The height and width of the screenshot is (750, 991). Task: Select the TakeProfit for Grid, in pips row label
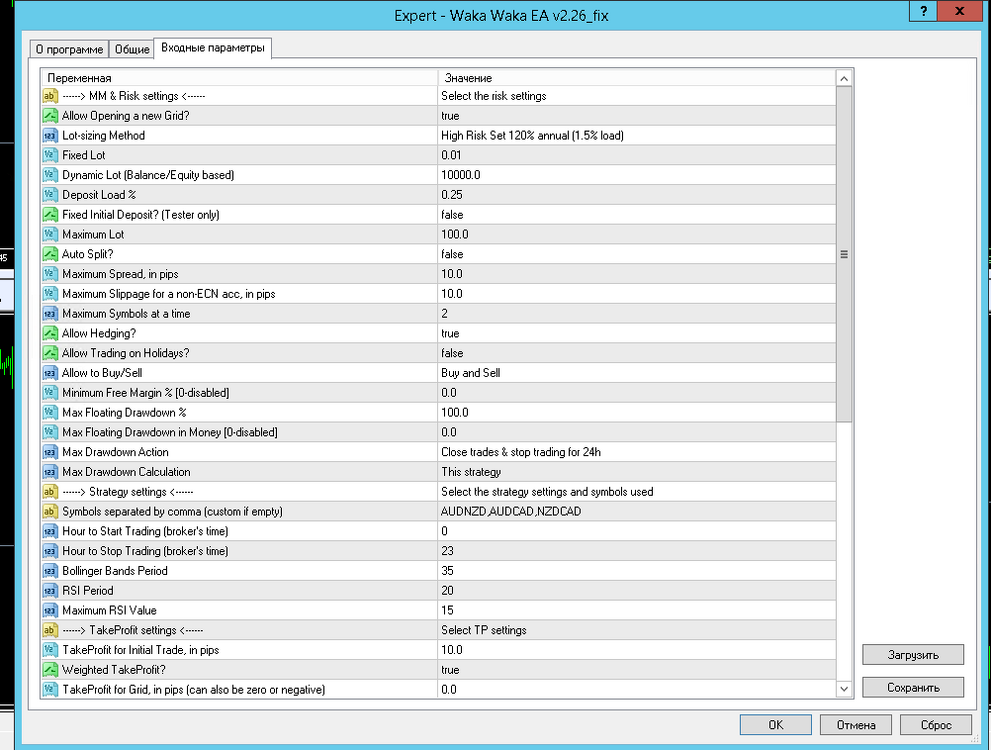(x=193, y=689)
